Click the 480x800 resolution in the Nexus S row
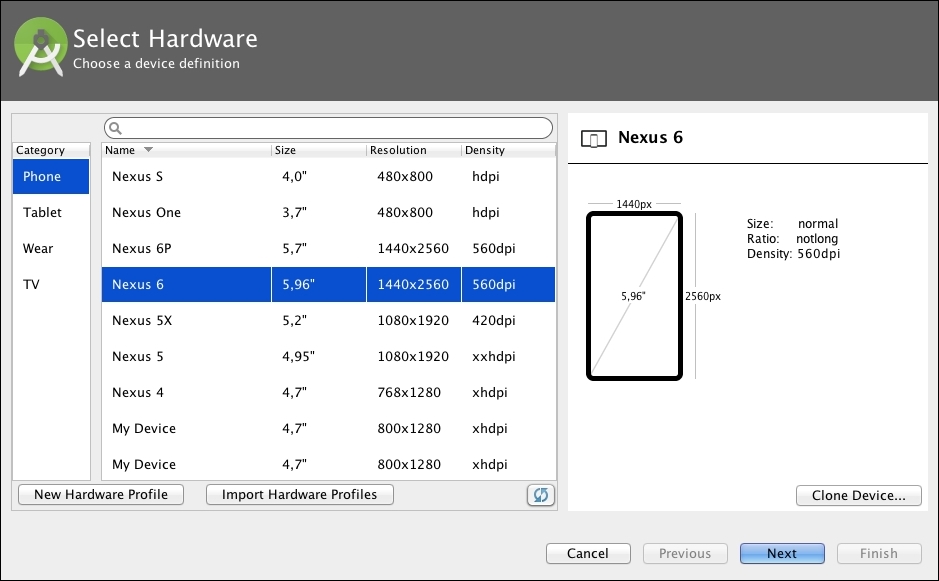 (405, 177)
